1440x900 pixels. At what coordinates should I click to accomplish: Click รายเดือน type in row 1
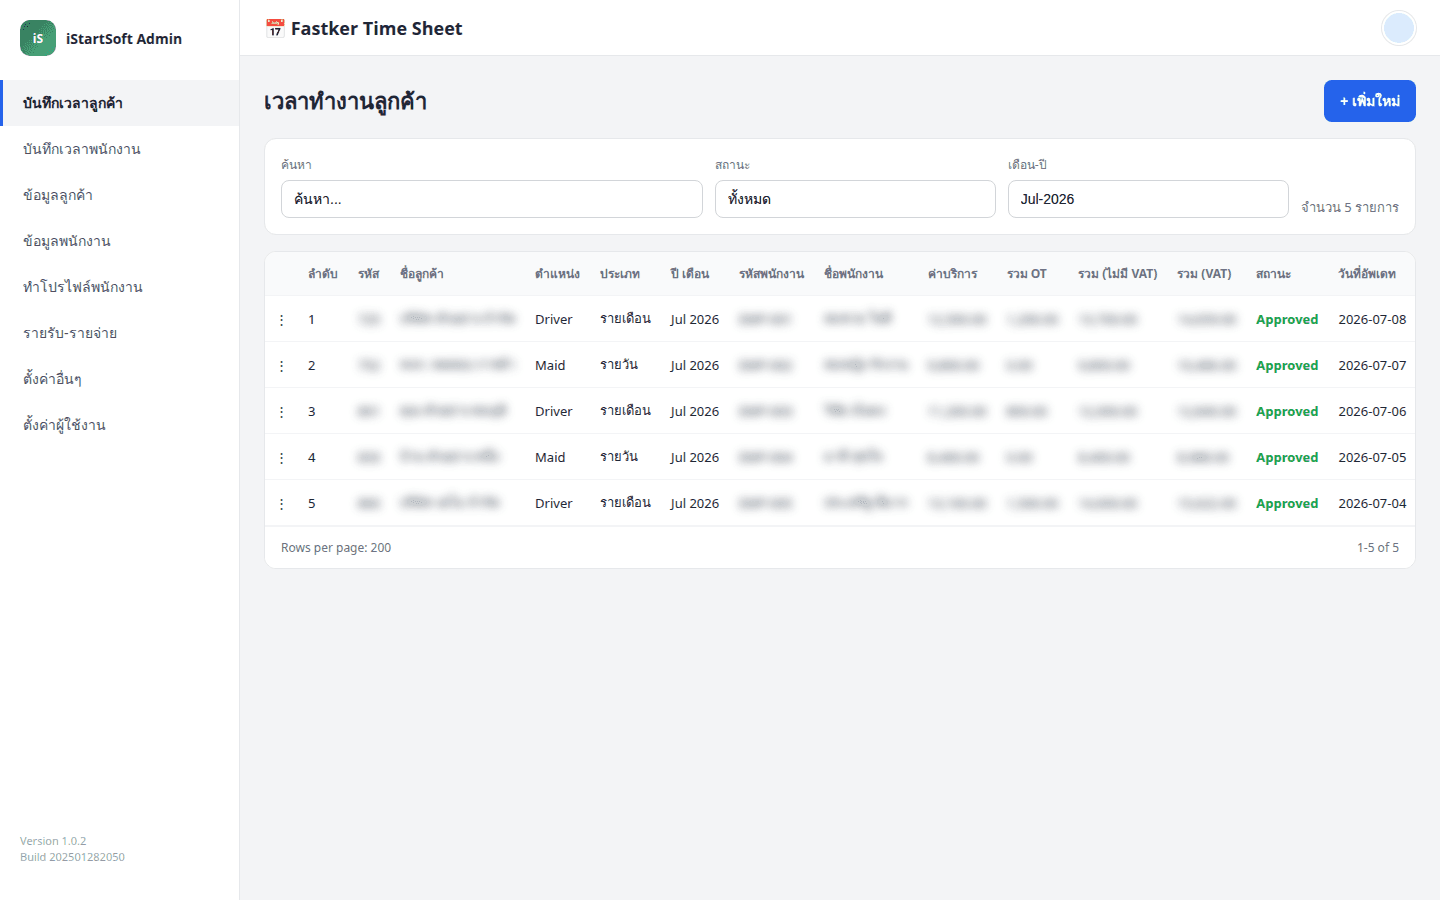pyautogui.click(x=625, y=319)
